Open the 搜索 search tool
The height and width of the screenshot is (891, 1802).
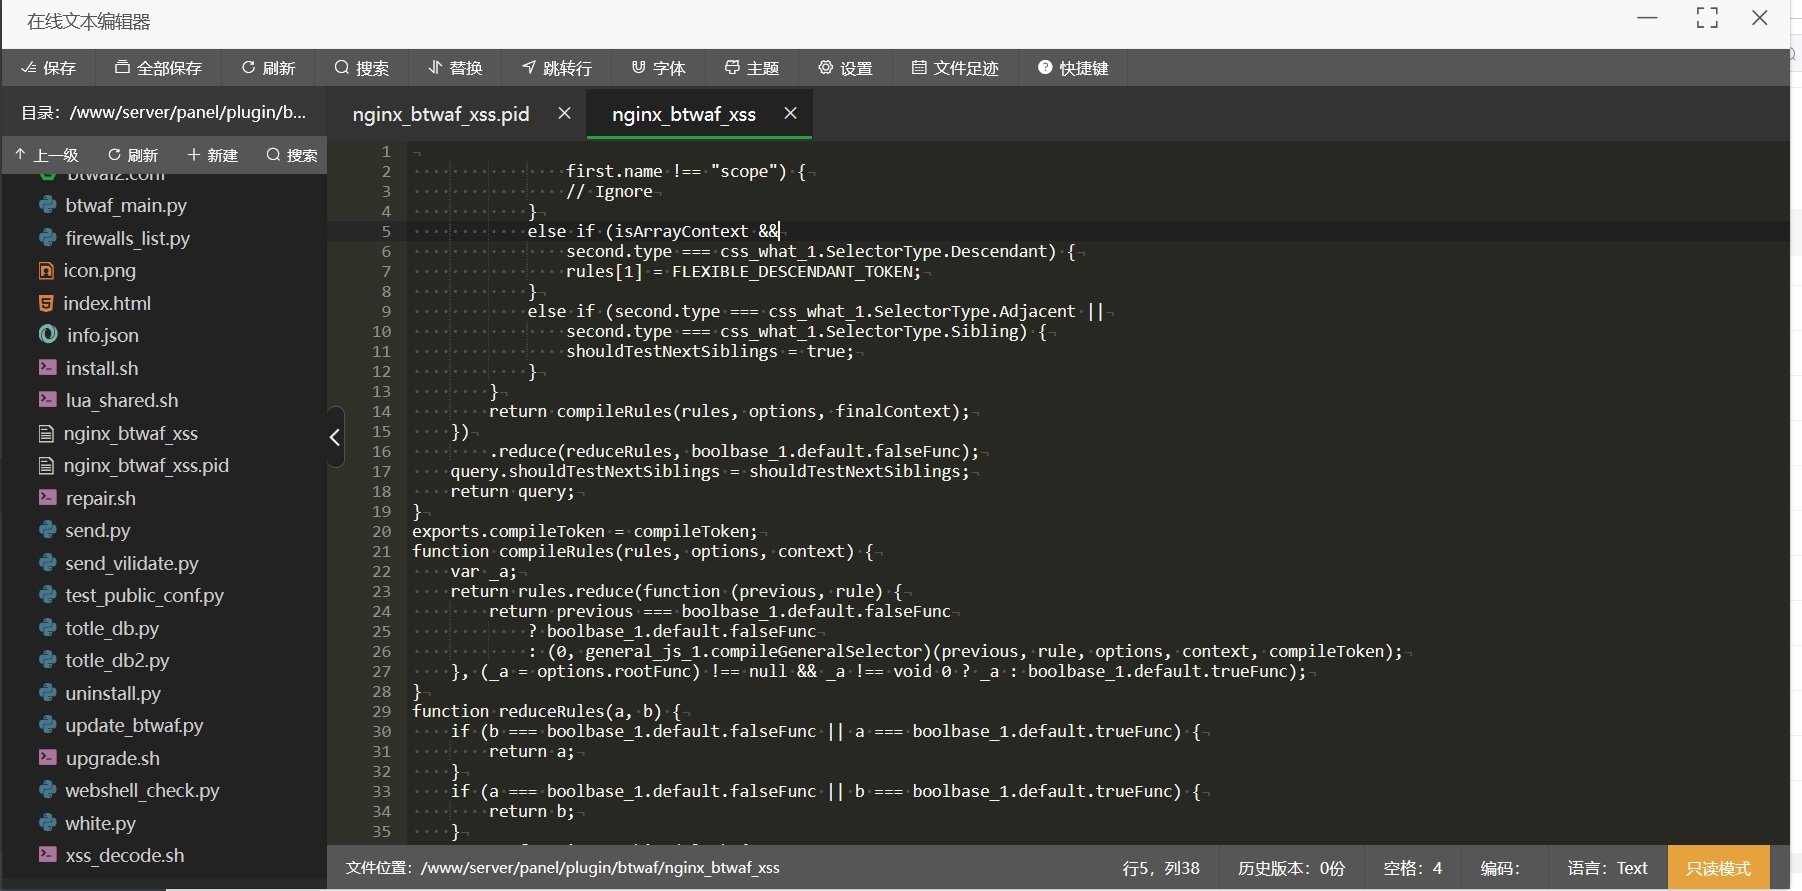[361, 68]
